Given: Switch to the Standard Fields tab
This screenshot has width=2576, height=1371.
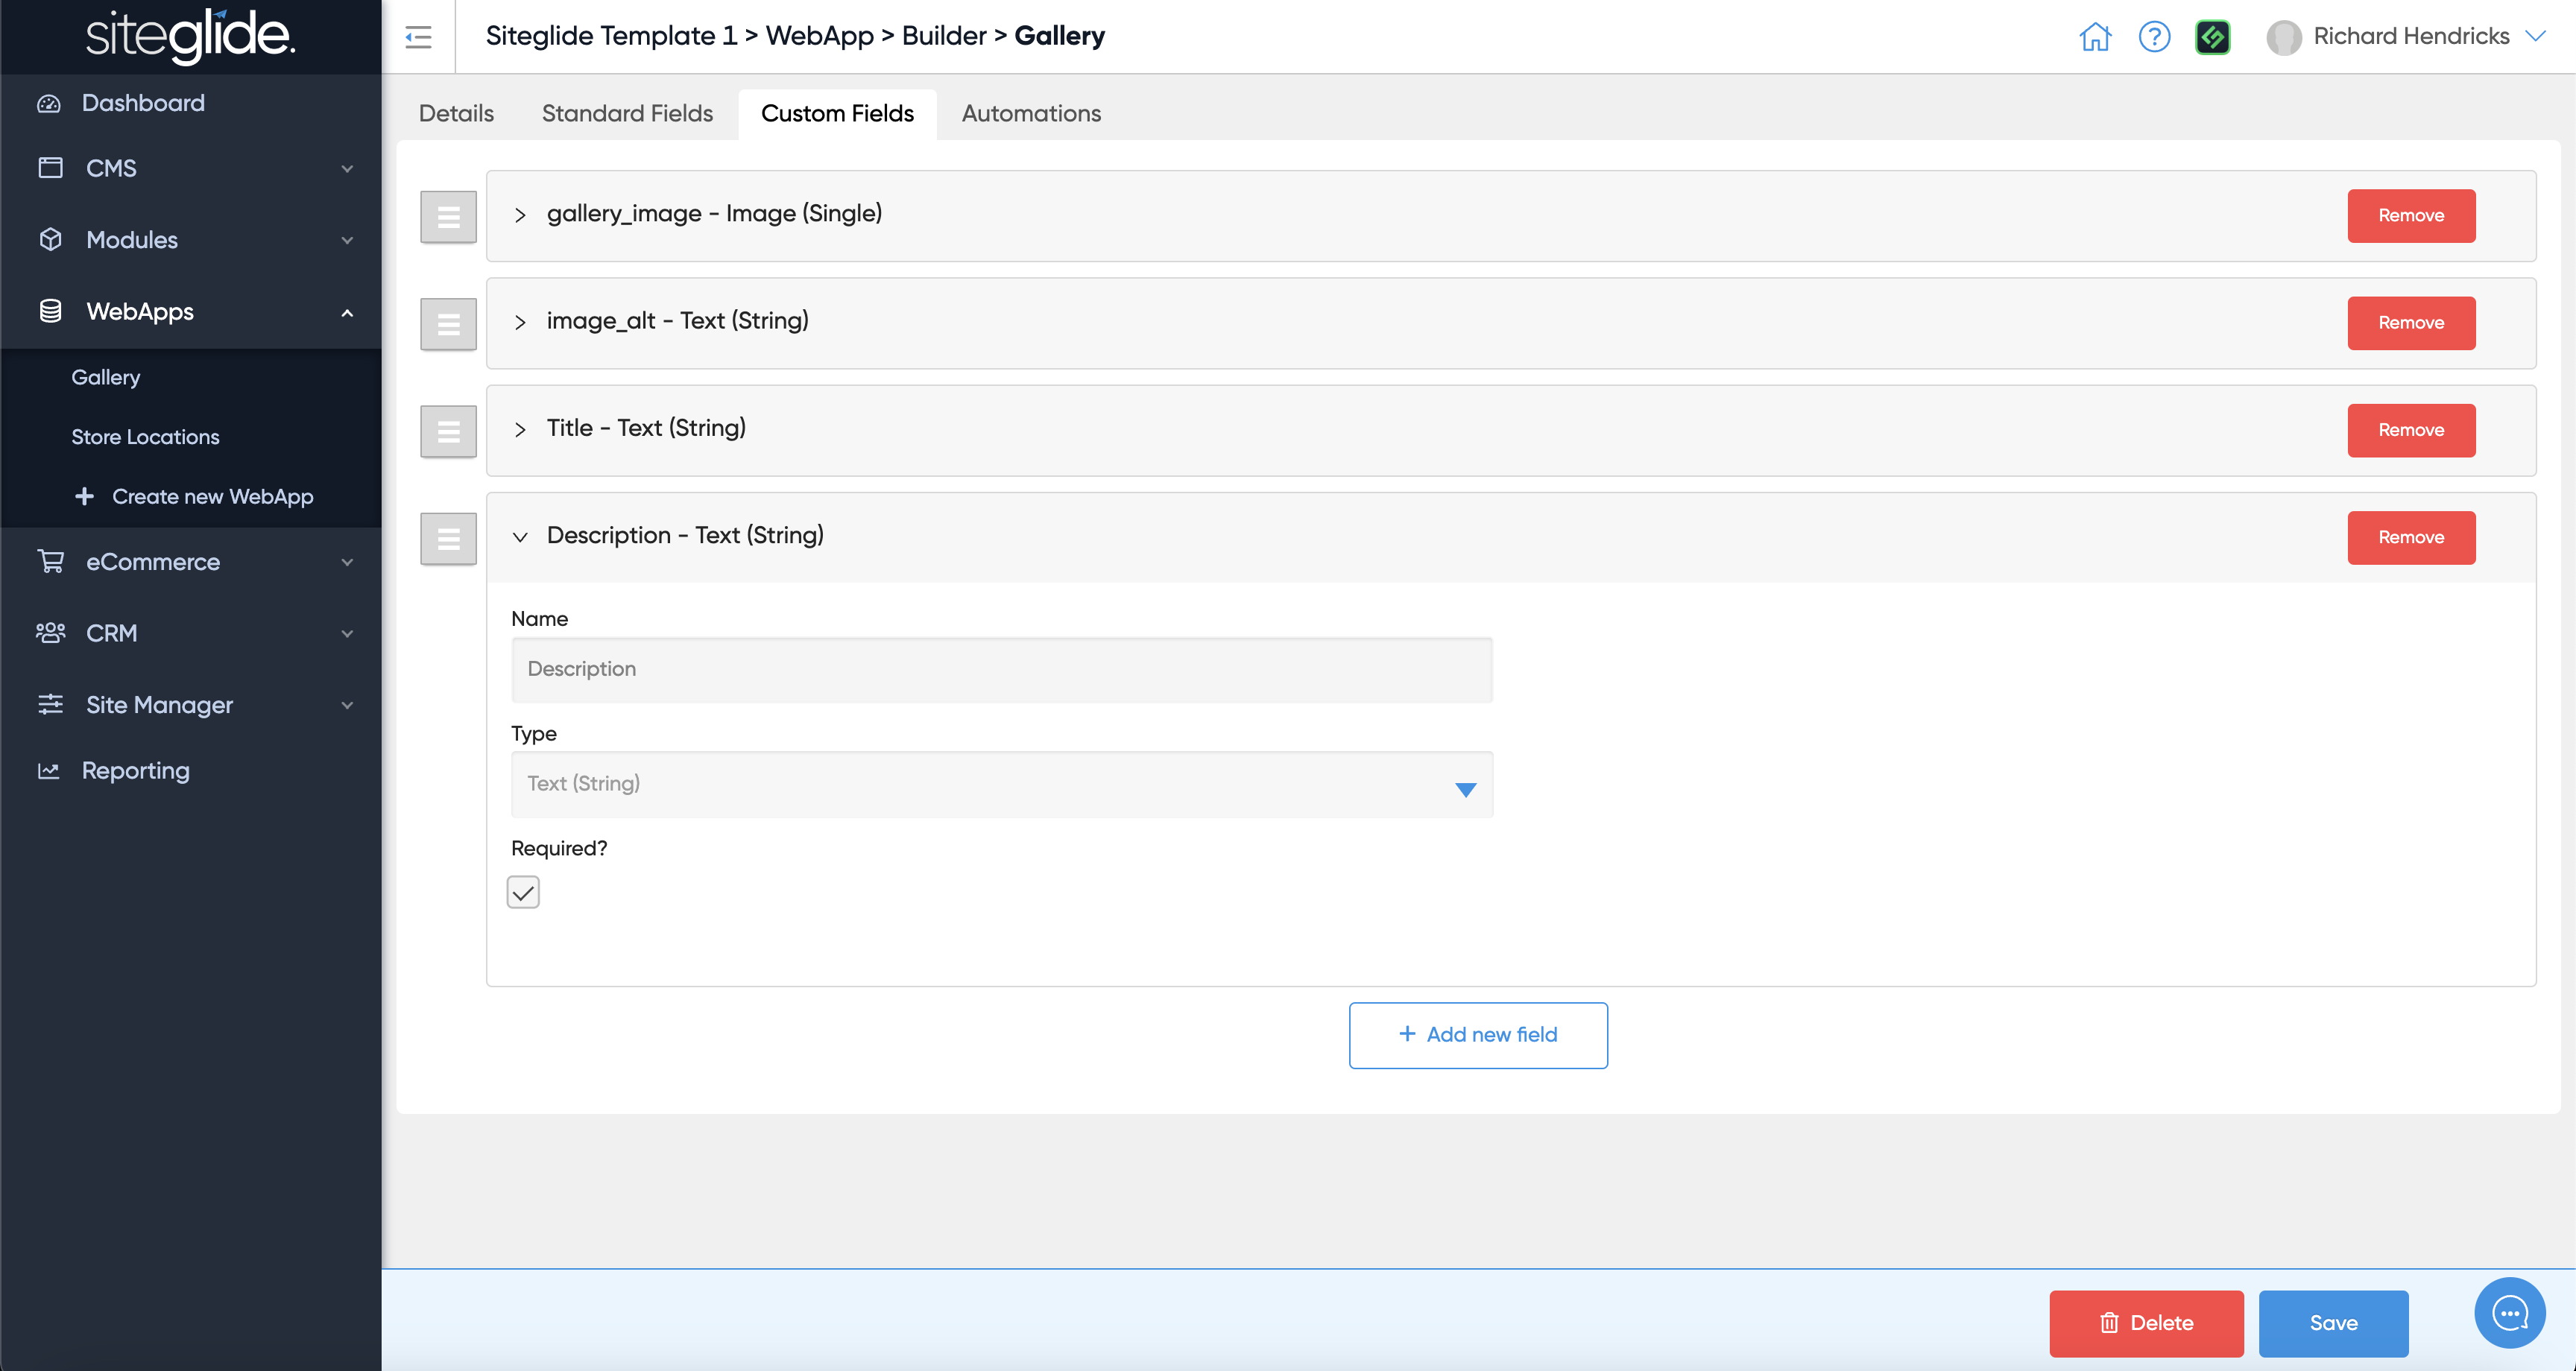Looking at the screenshot, I should coord(627,114).
